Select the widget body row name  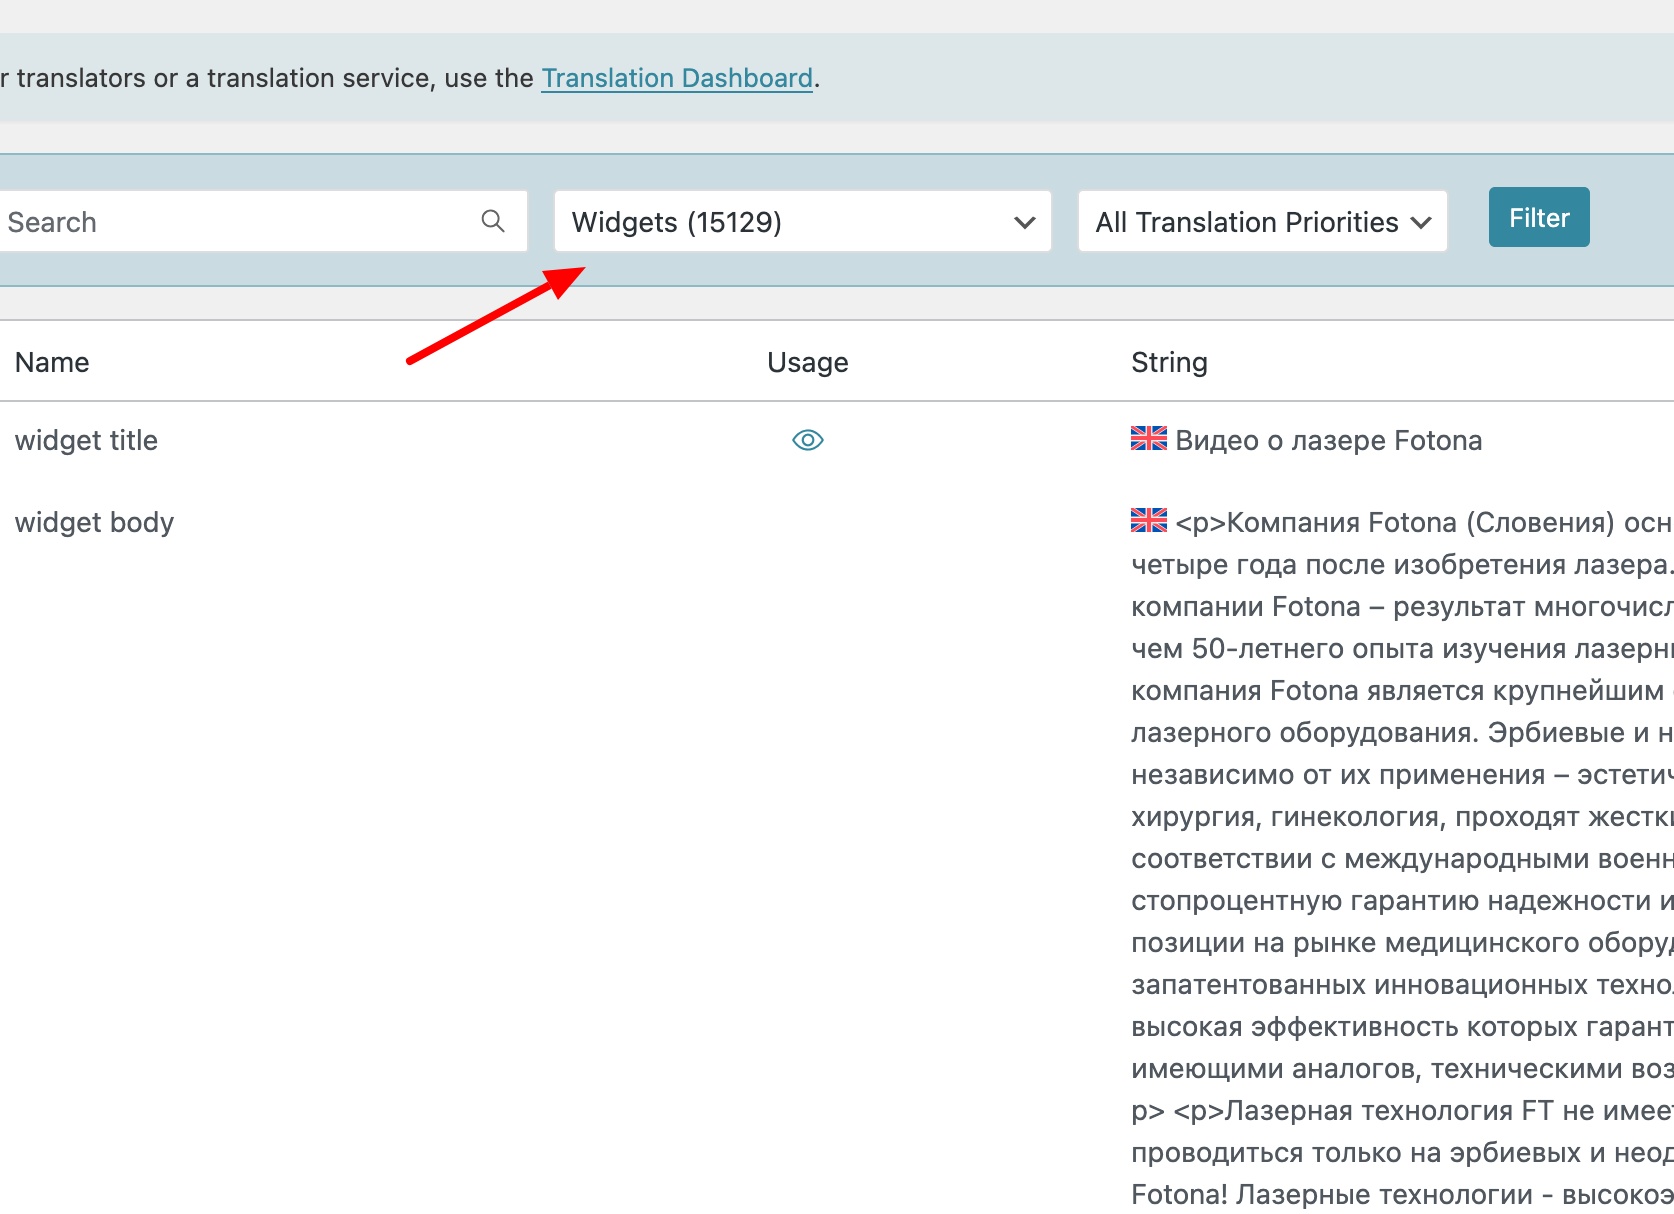click(94, 522)
